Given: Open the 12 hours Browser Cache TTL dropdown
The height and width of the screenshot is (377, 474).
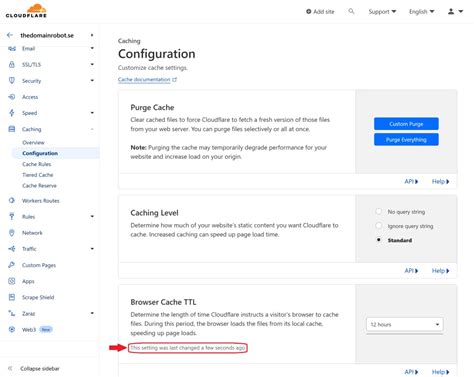Looking at the screenshot, I should click(405, 324).
